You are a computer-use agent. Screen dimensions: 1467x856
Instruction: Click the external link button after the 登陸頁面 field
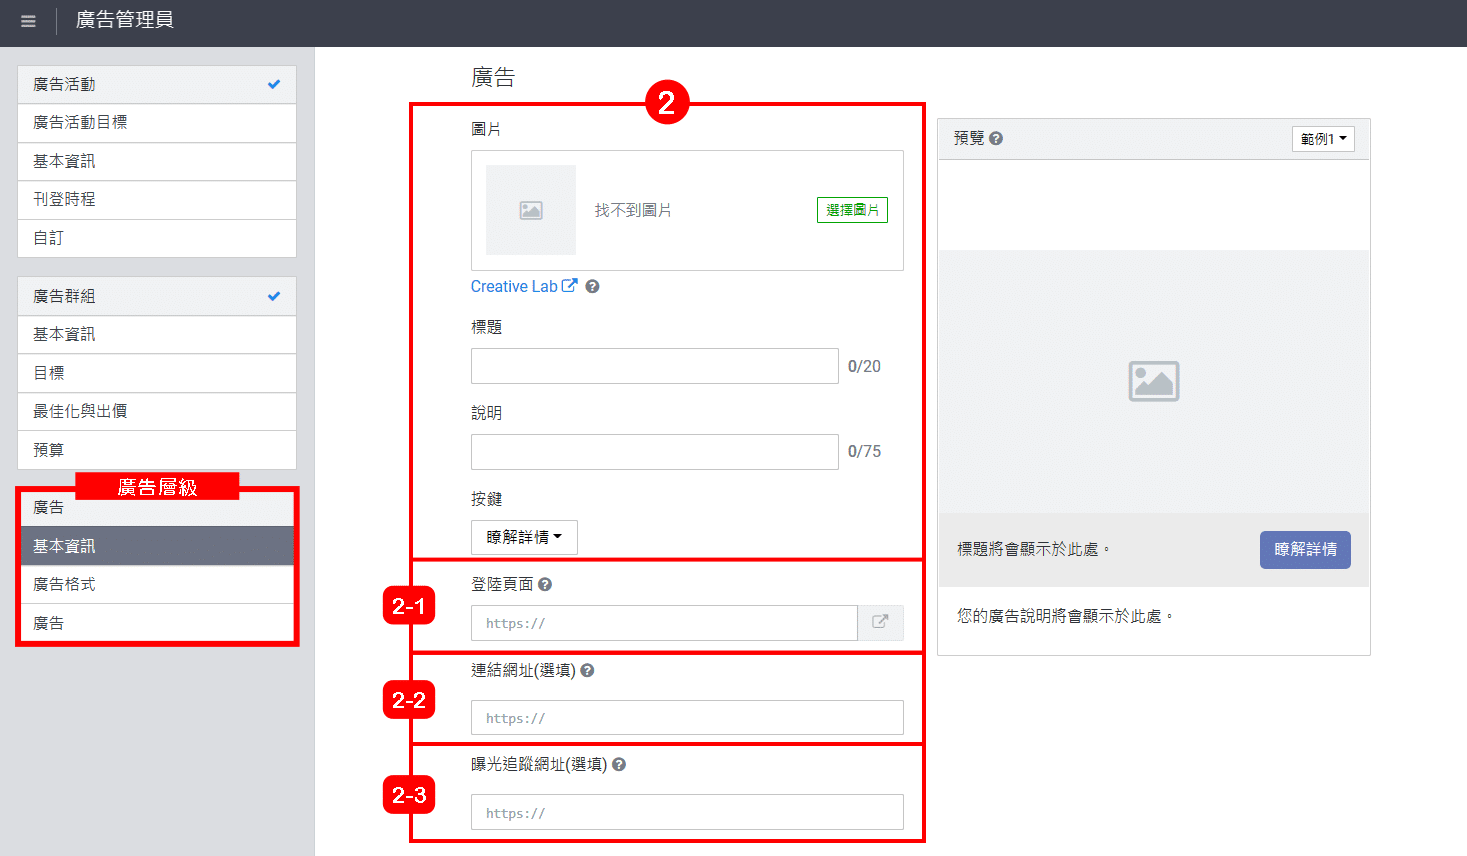pyautogui.click(x=881, y=622)
